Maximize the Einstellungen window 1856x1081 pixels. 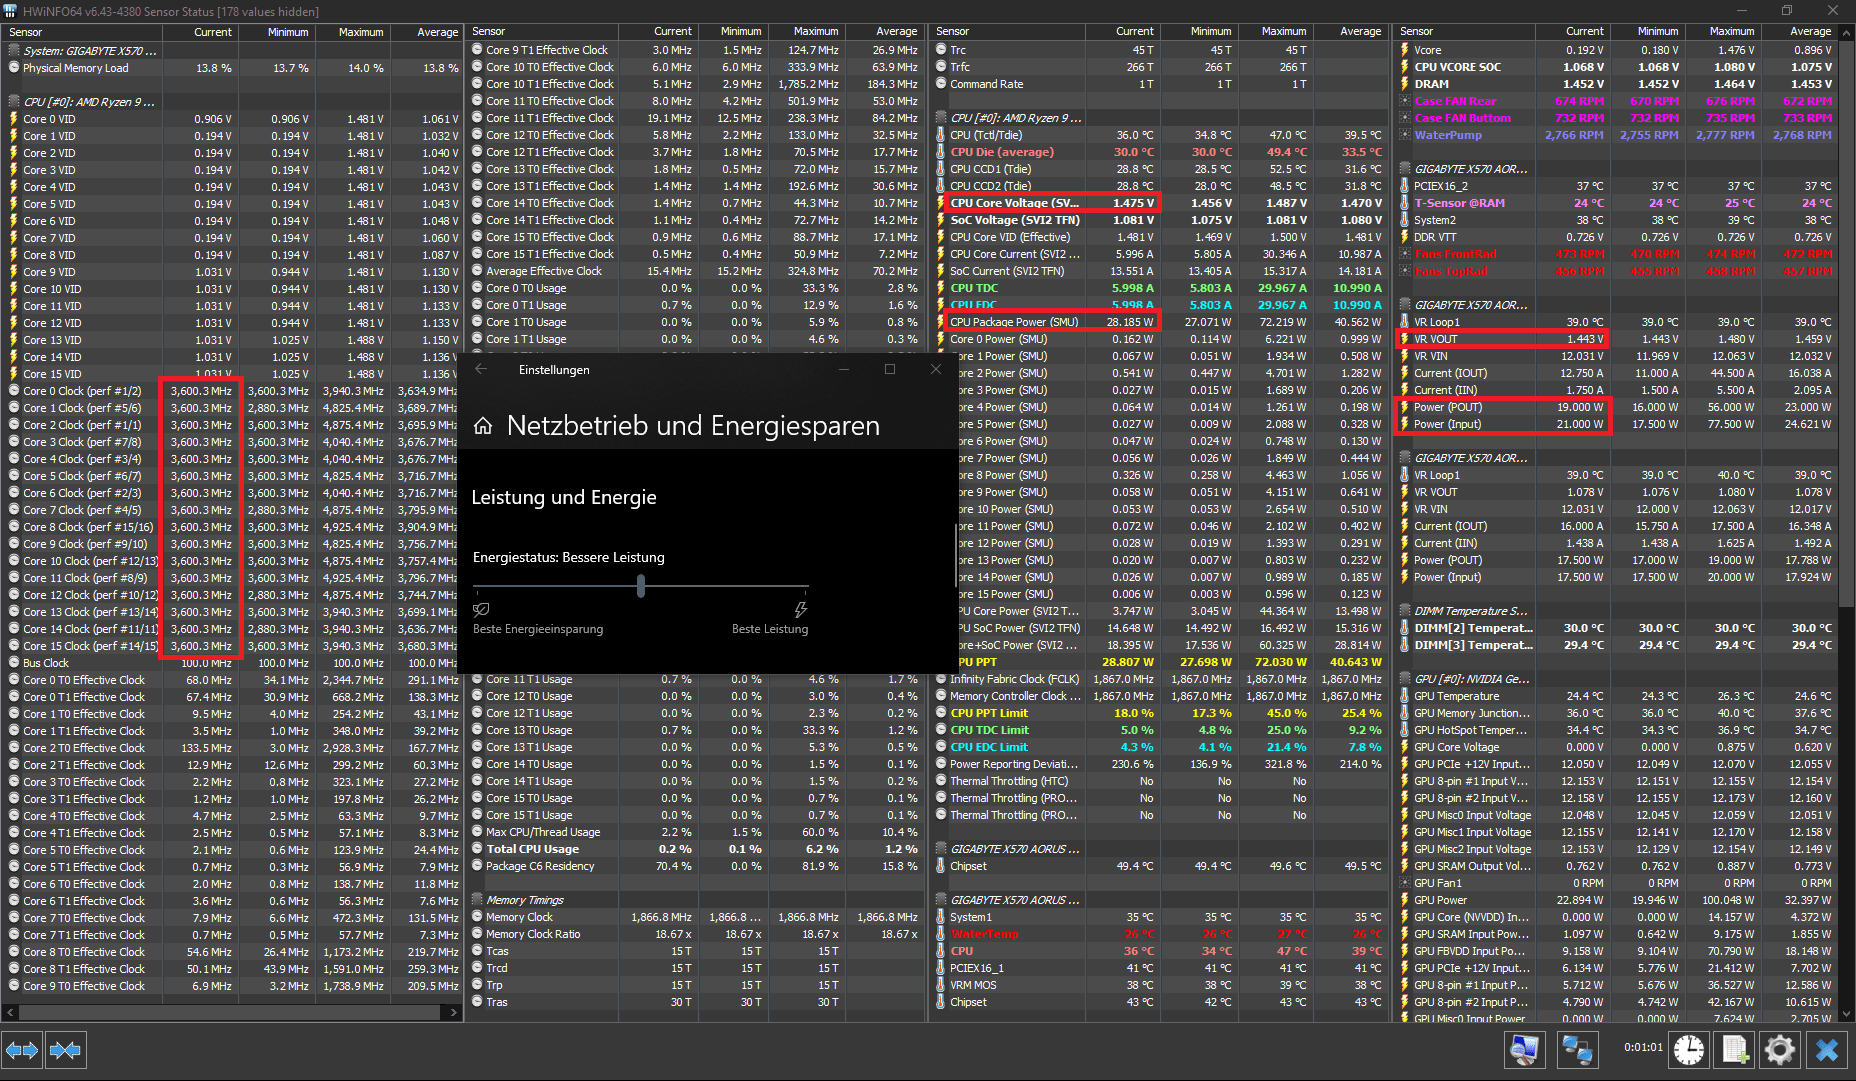coord(890,369)
